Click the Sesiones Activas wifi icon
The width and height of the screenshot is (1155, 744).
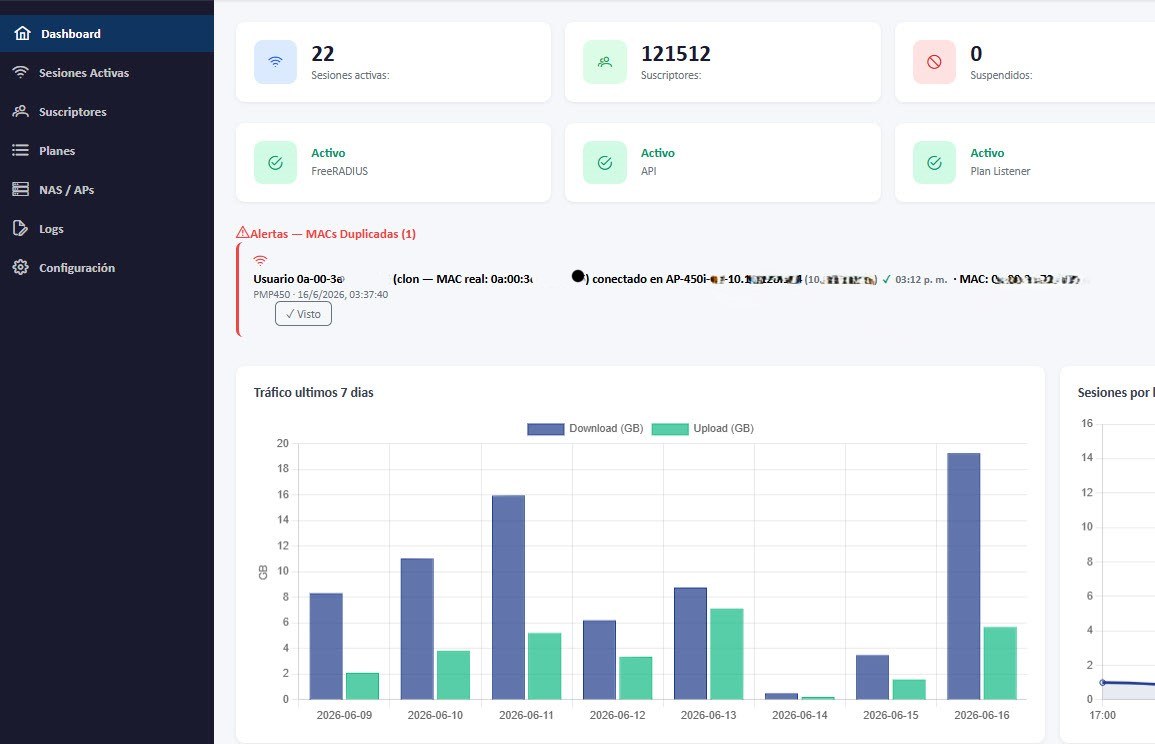click(x=21, y=72)
